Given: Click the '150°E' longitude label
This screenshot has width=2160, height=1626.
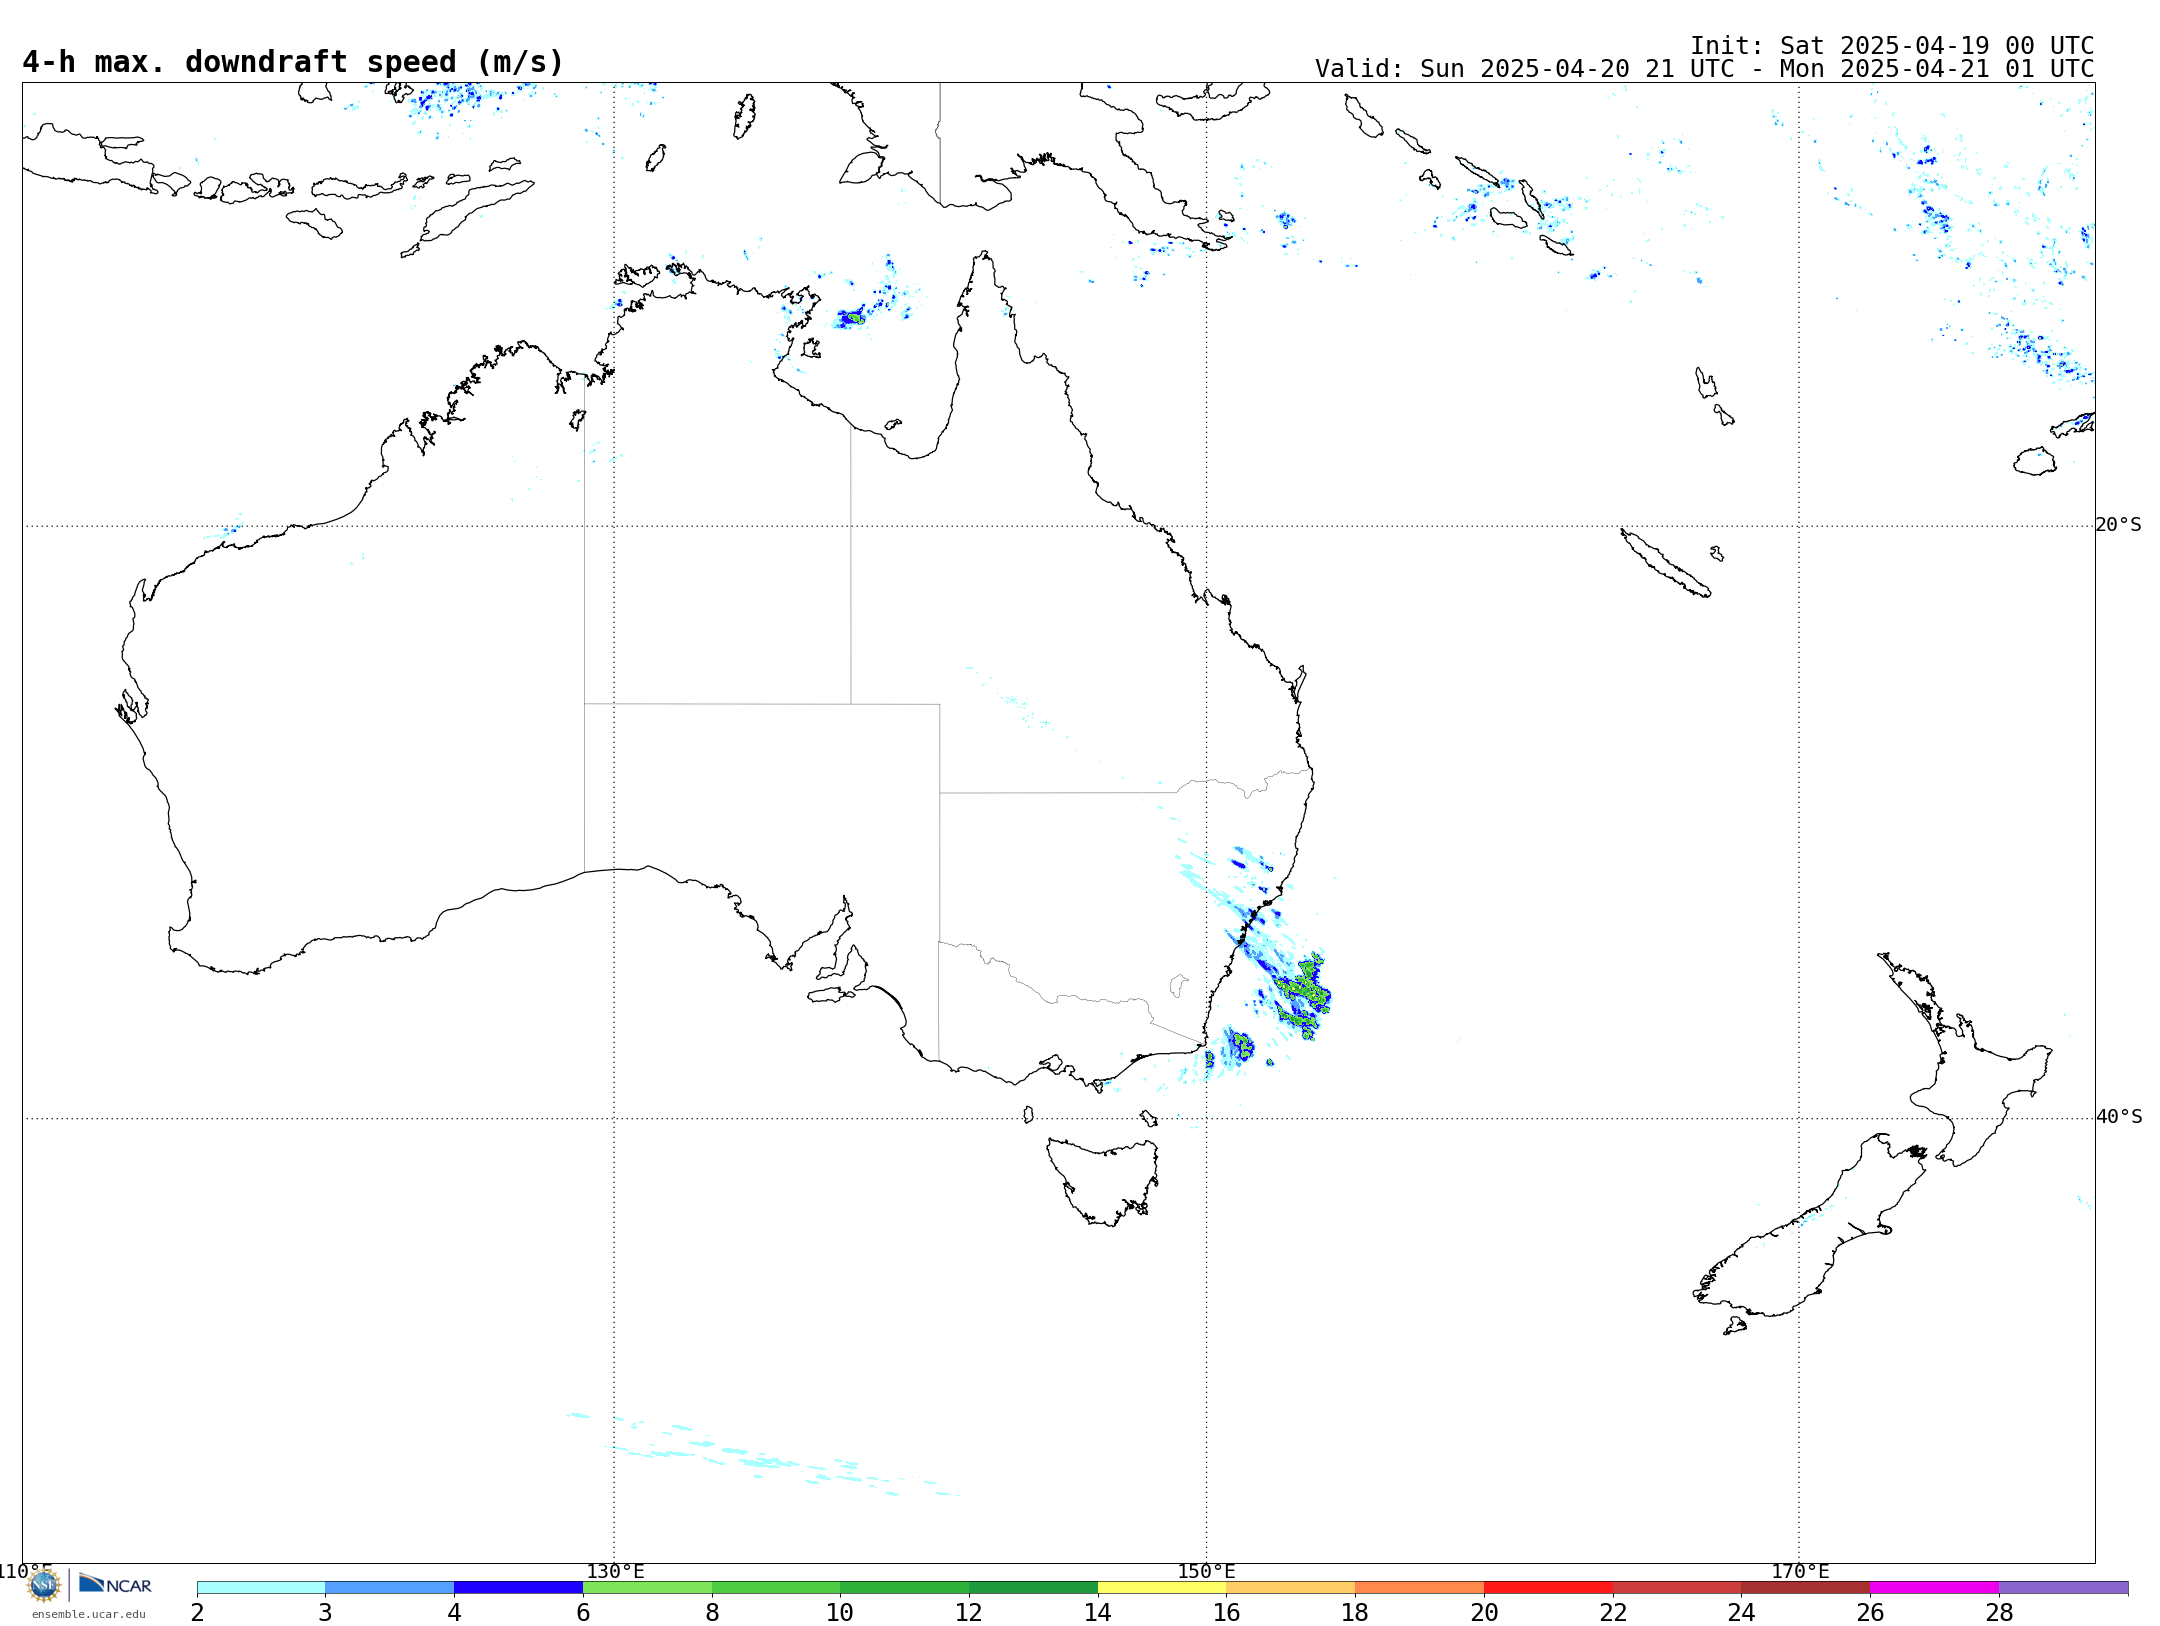Looking at the screenshot, I should click(x=1206, y=1571).
